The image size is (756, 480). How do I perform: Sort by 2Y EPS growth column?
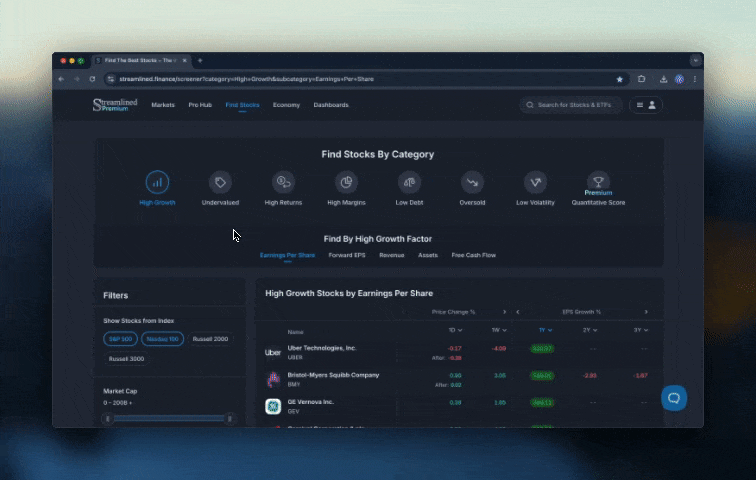[590, 330]
